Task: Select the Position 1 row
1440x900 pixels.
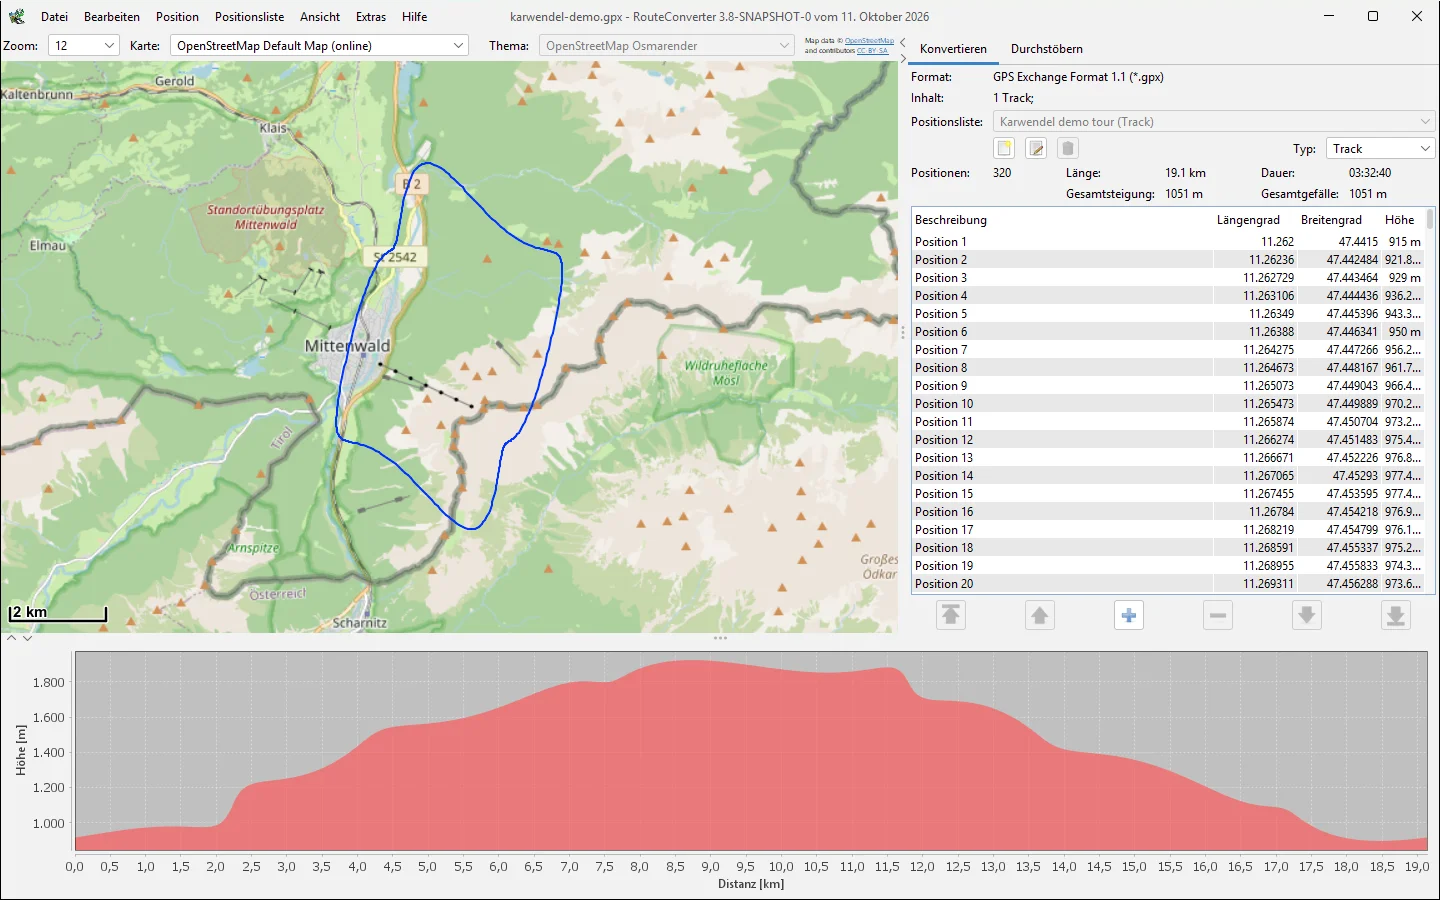Action: tap(1168, 241)
